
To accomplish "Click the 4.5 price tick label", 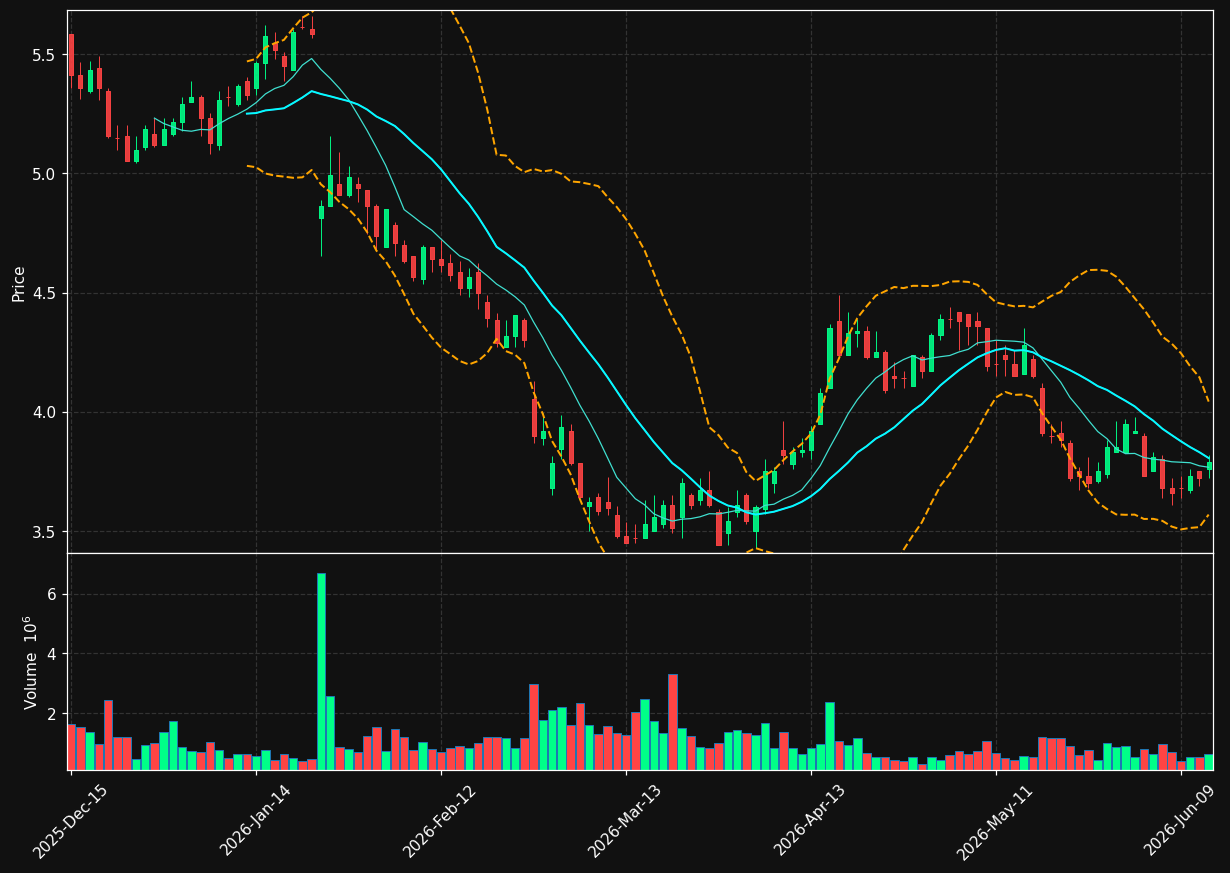I will tap(43, 294).
